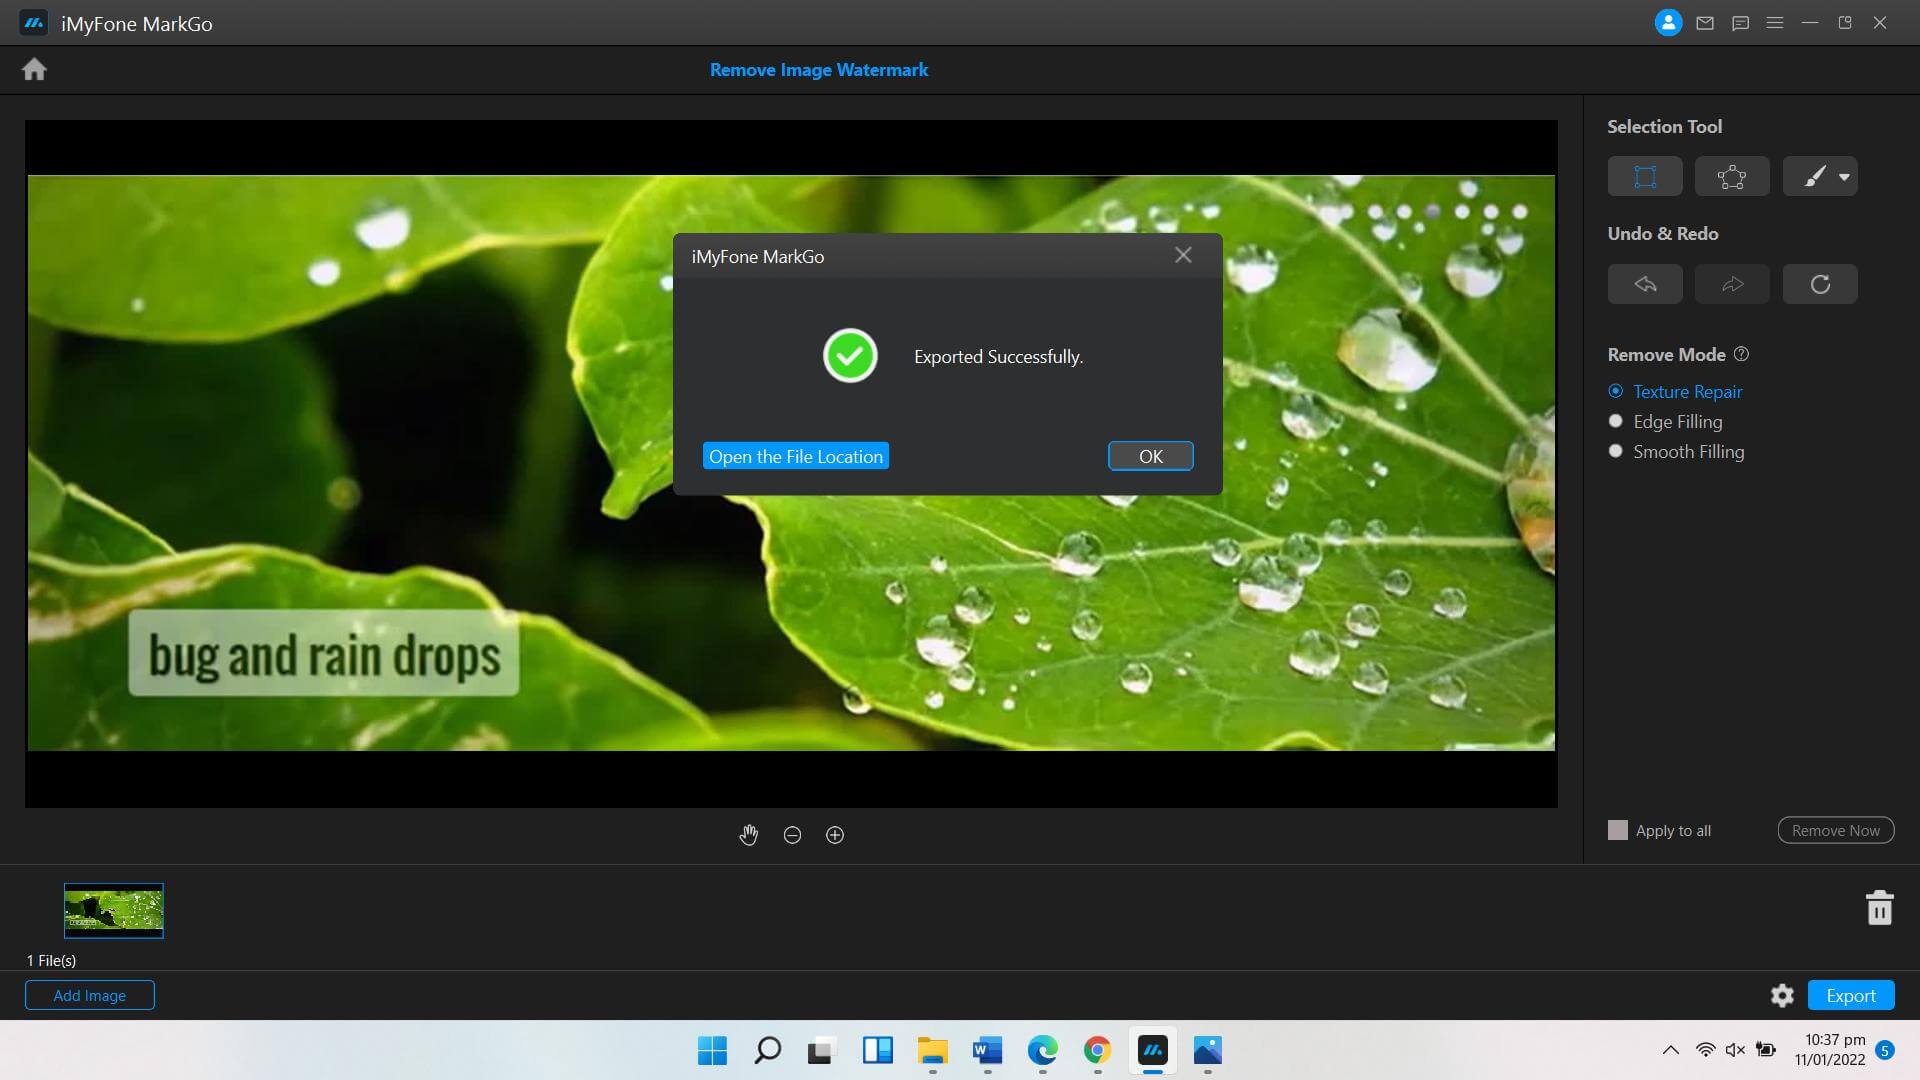This screenshot has width=1920, height=1080.
Task: Open Google Chrome from taskbar
Action: click(x=1097, y=1050)
